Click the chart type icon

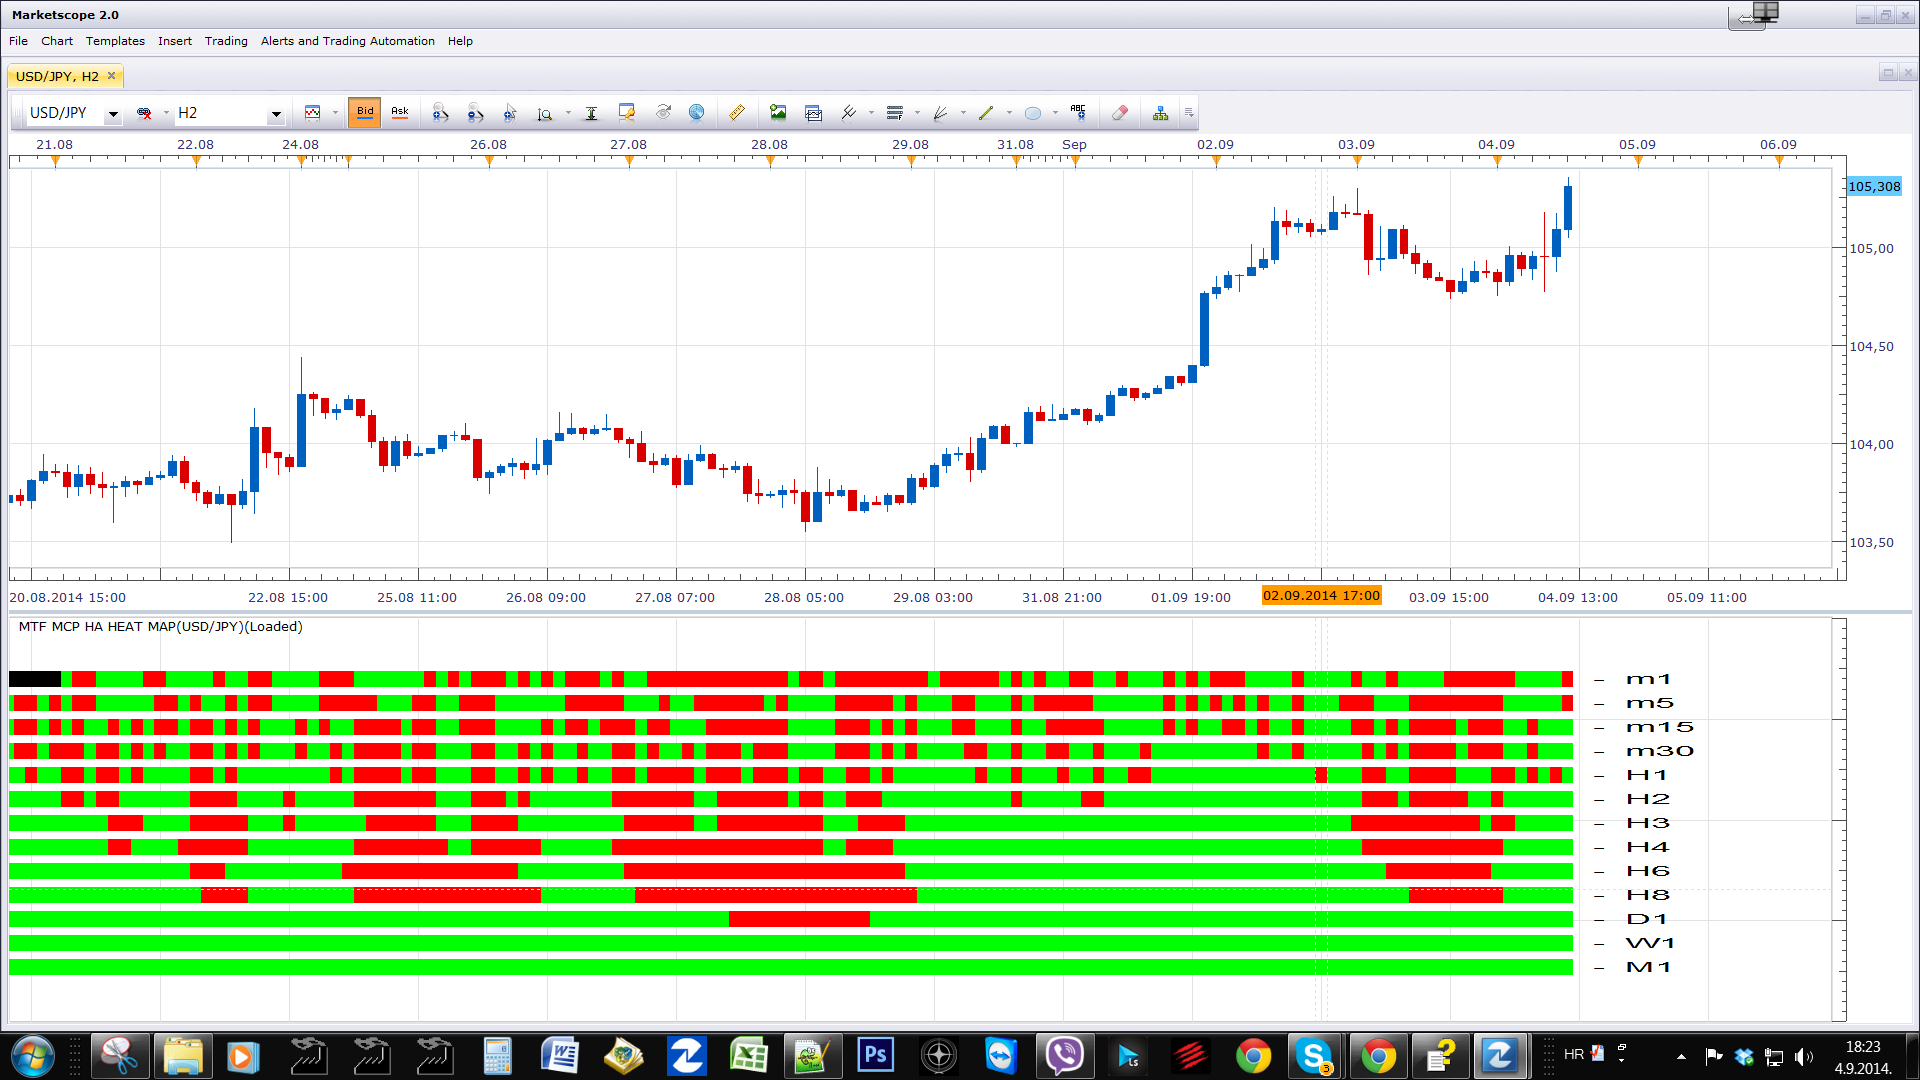click(x=313, y=113)
